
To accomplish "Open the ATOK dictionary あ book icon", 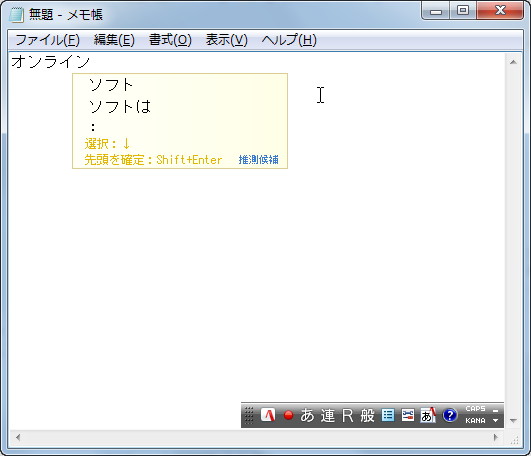I will (x=428, y=415).
